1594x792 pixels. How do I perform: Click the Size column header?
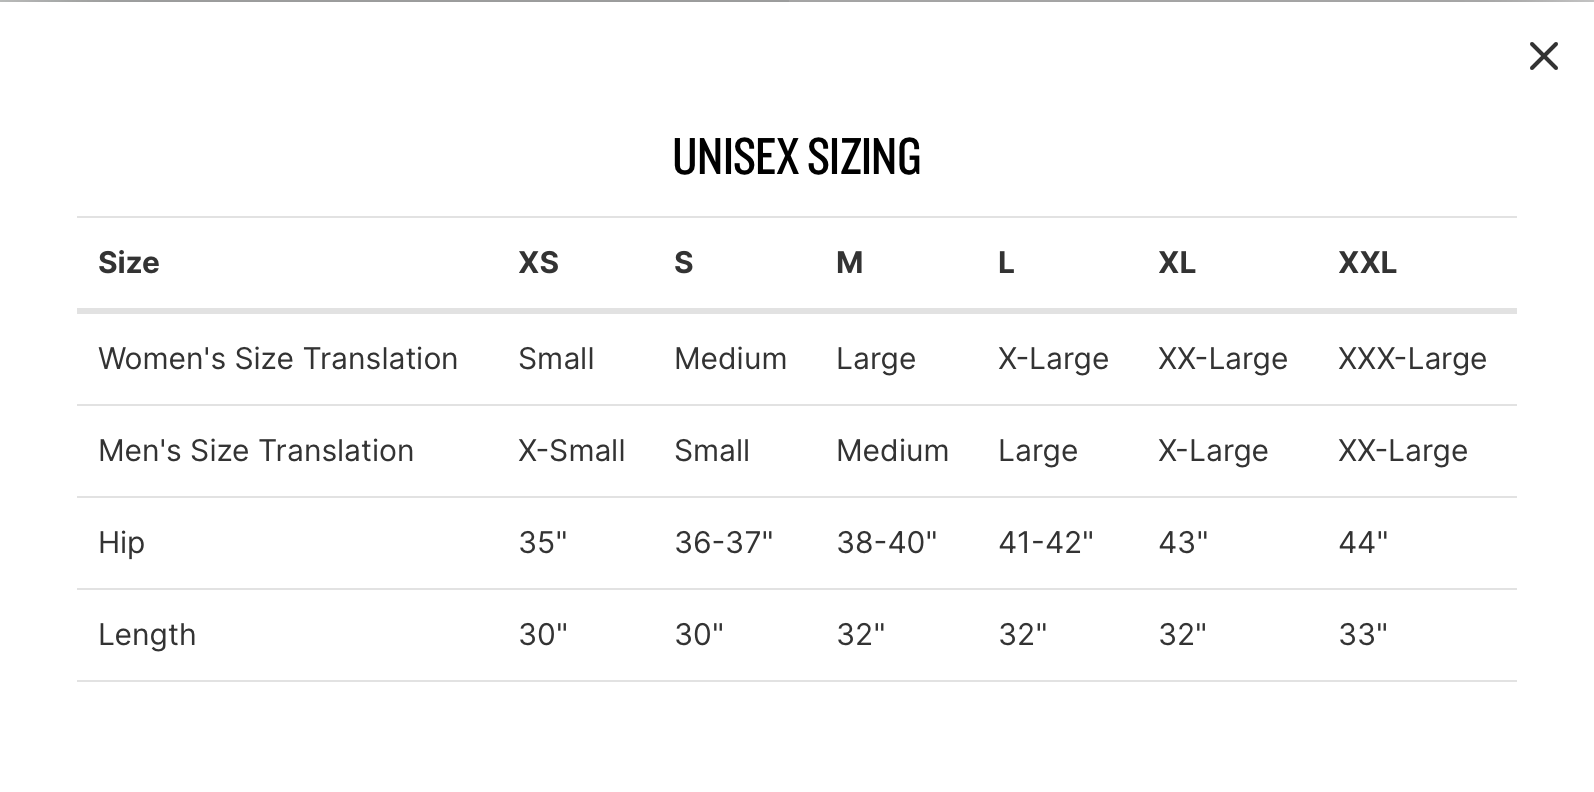coord(129,263)
